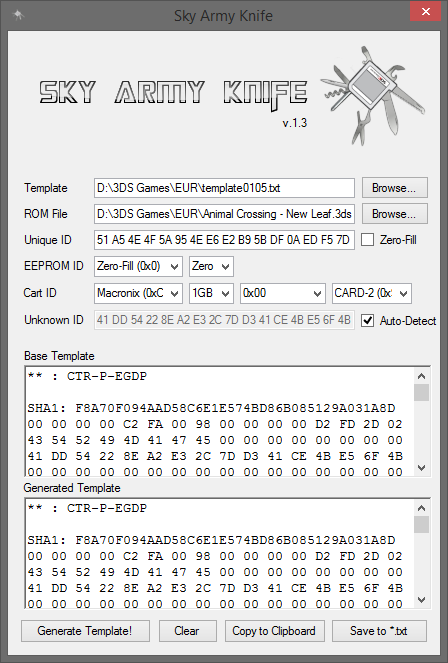448x663 pixels.
Task: Enable the Zero-Fill checkbox for Unique ID
Action: pos(367,240)
